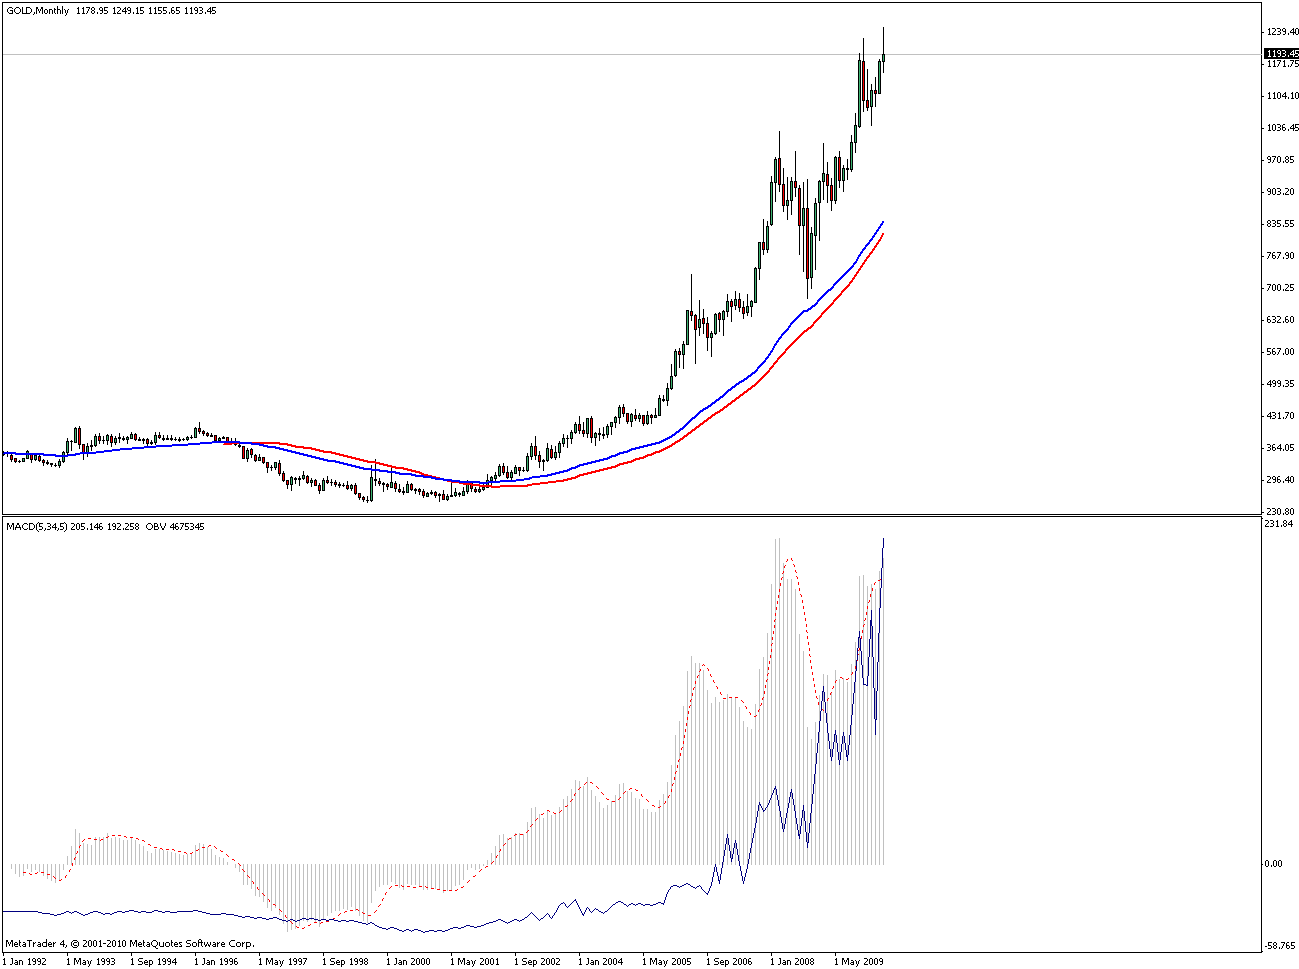Click the current price tag 1193.45

[x=1281, y=54]
